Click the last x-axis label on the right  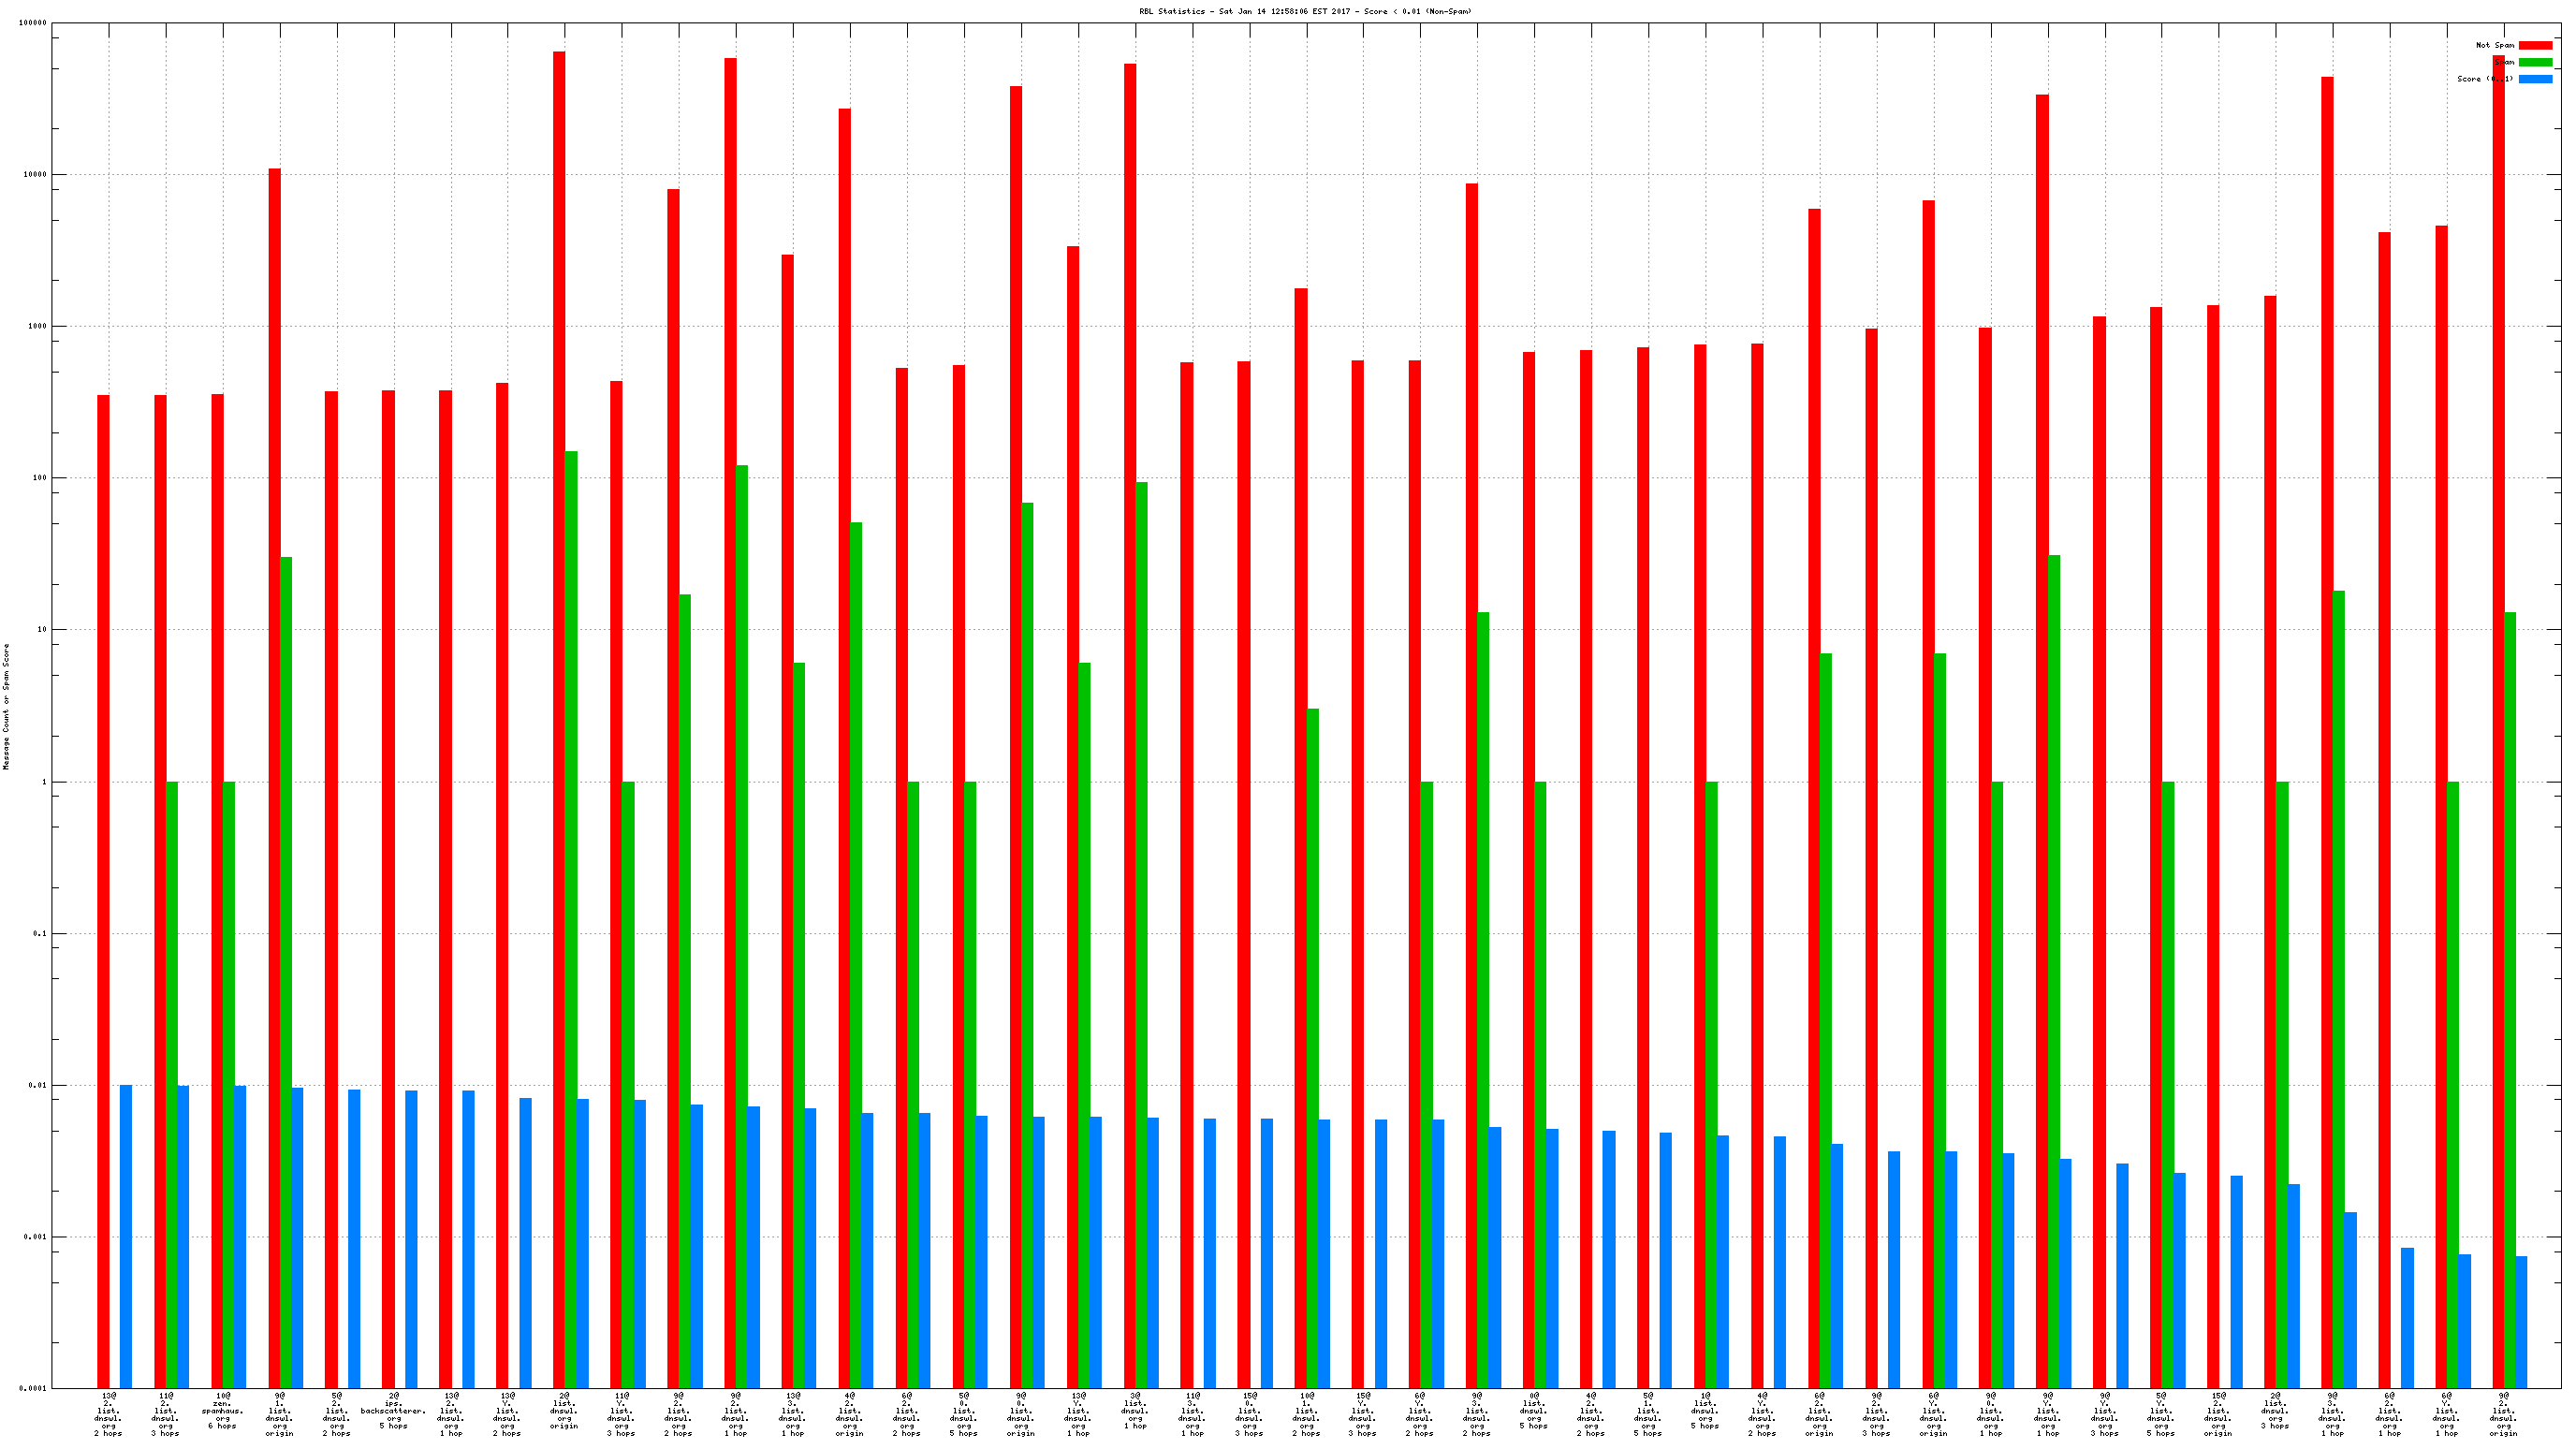point(2503,1414)
